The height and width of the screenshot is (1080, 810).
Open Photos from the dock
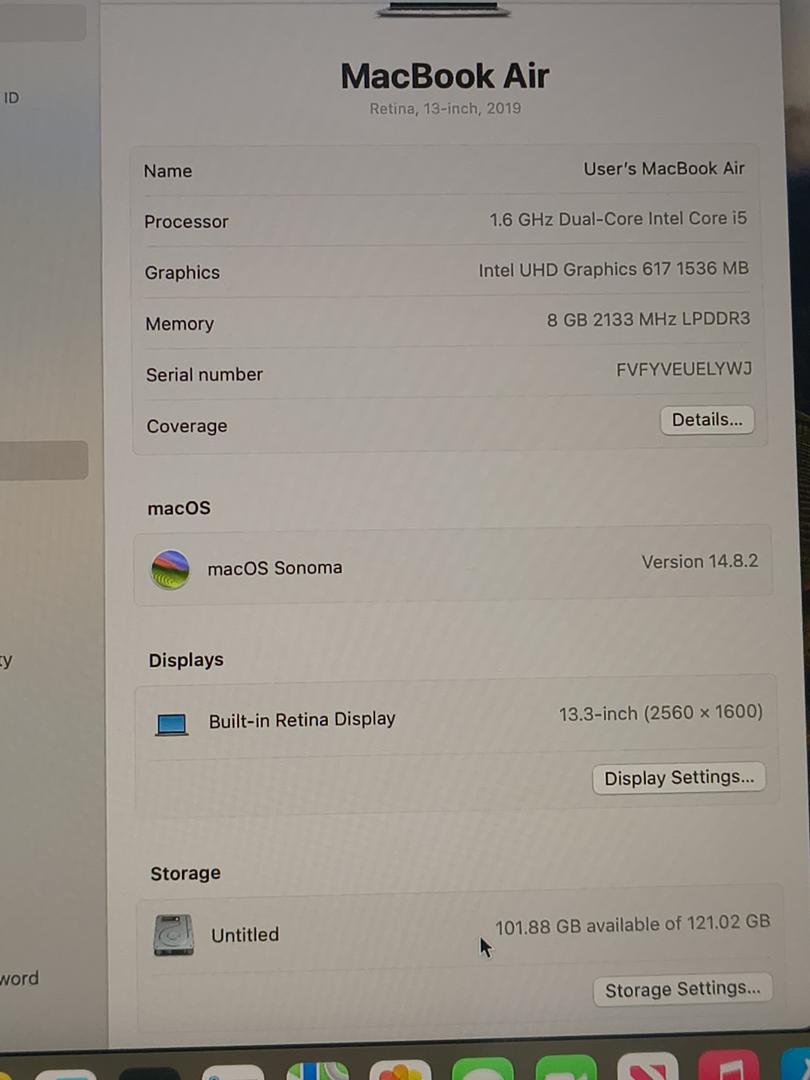(400, 1071)
